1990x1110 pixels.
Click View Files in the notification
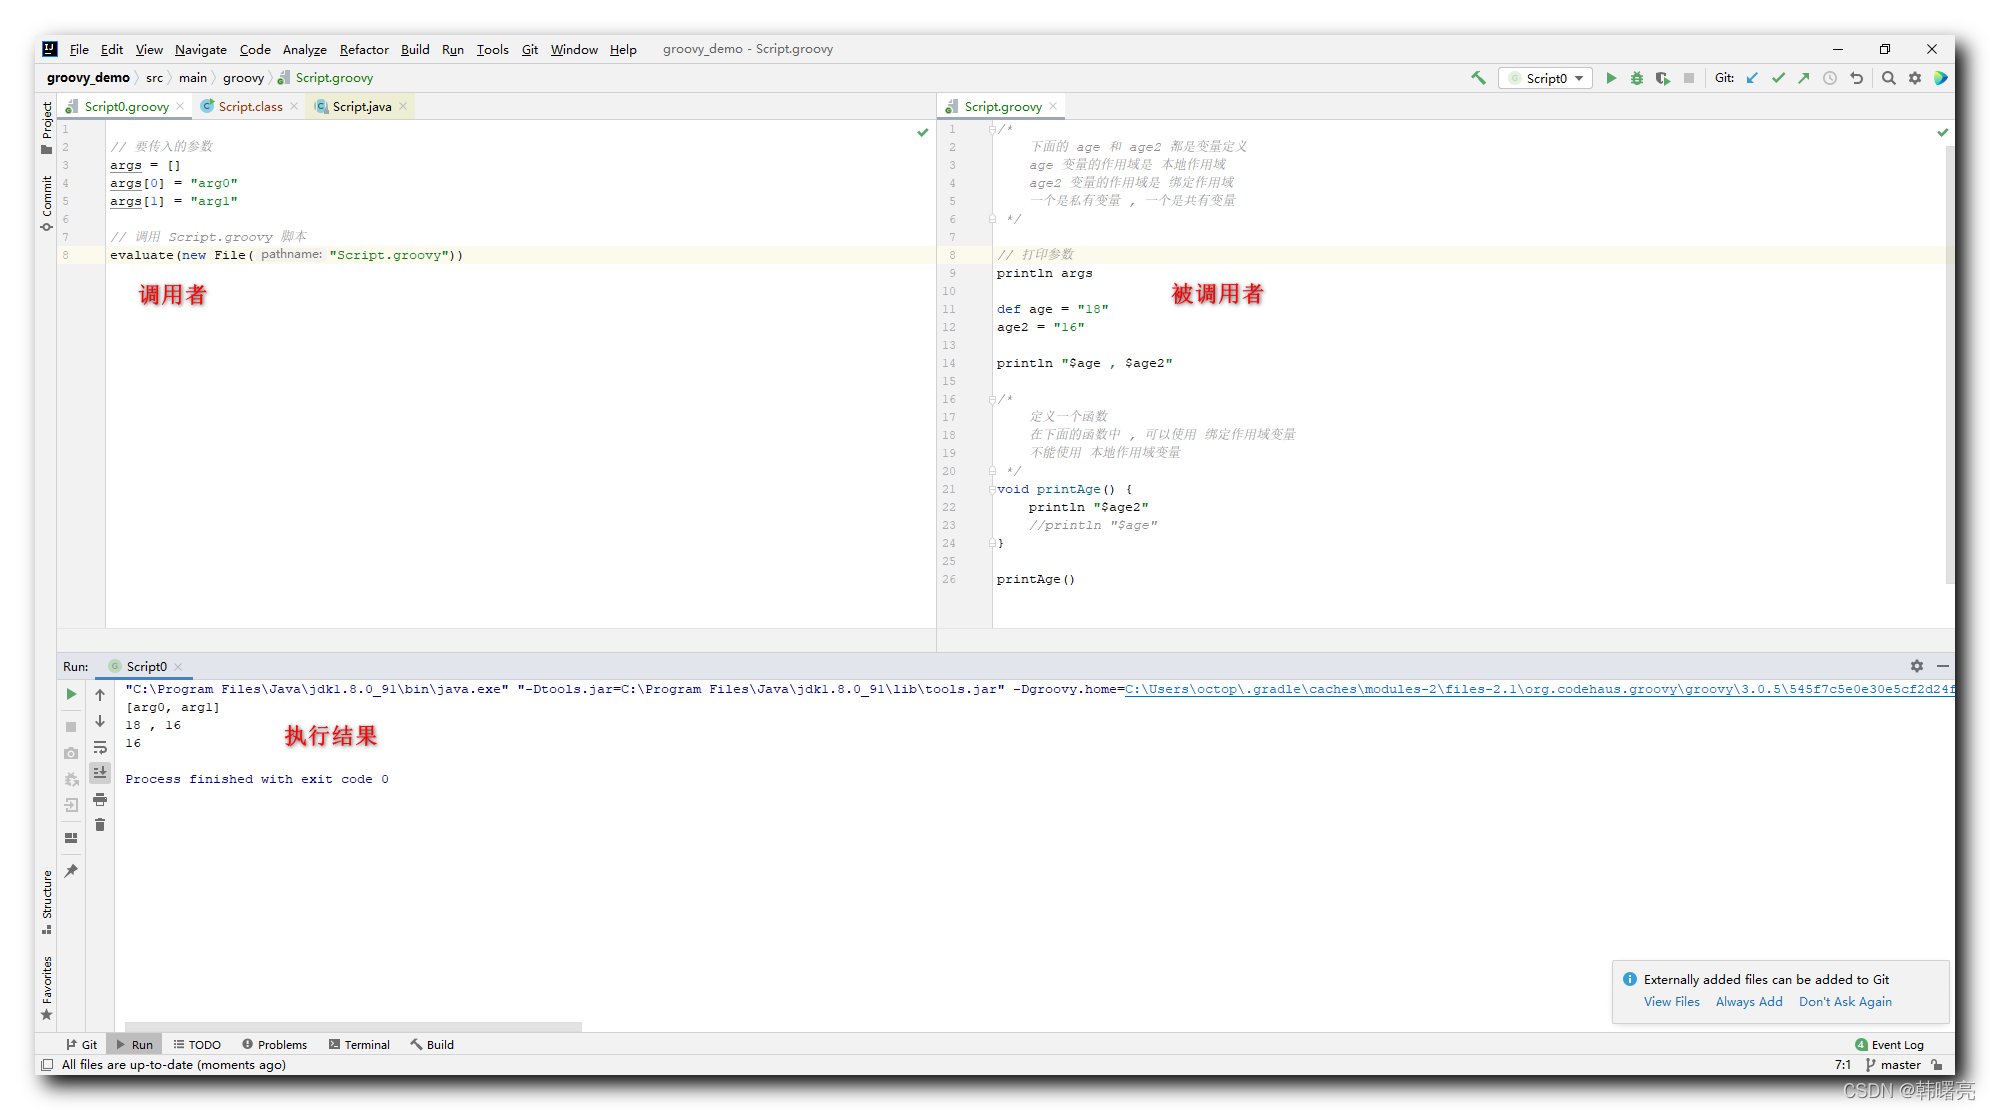coord(1671,1002)
